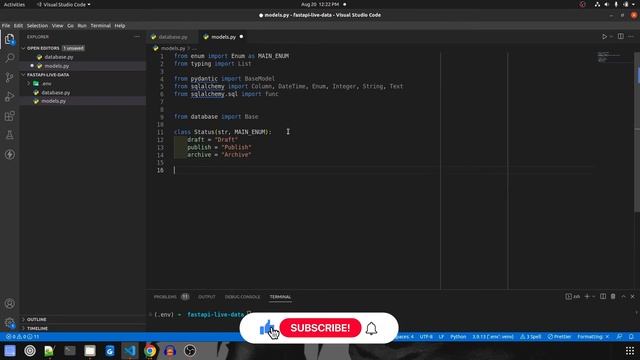Click the feedback icon in status bar
Image resolution: width=640 pixels, height=360 pixels.
point(619,337)
